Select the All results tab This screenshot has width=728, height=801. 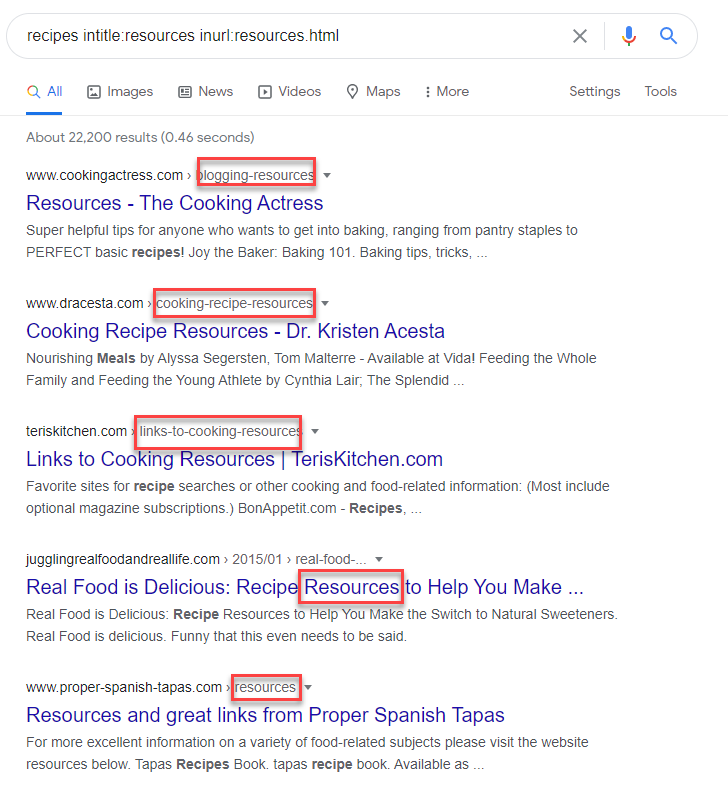point(44,92)
